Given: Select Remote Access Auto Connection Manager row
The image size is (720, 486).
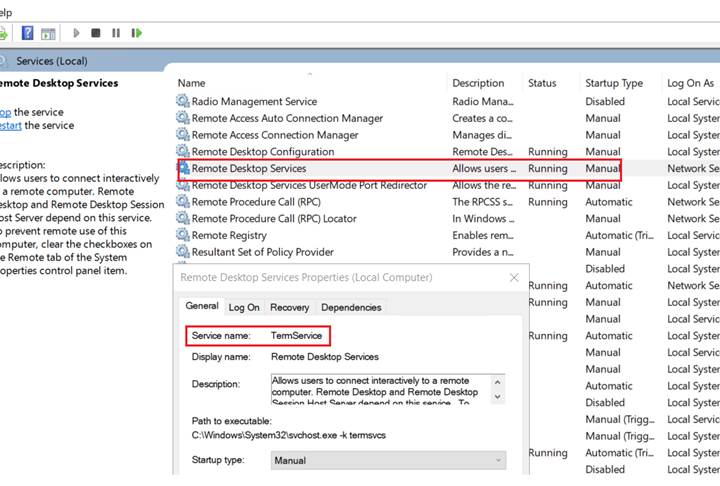Looking at the screenshot, I should (x=287, y=119).
